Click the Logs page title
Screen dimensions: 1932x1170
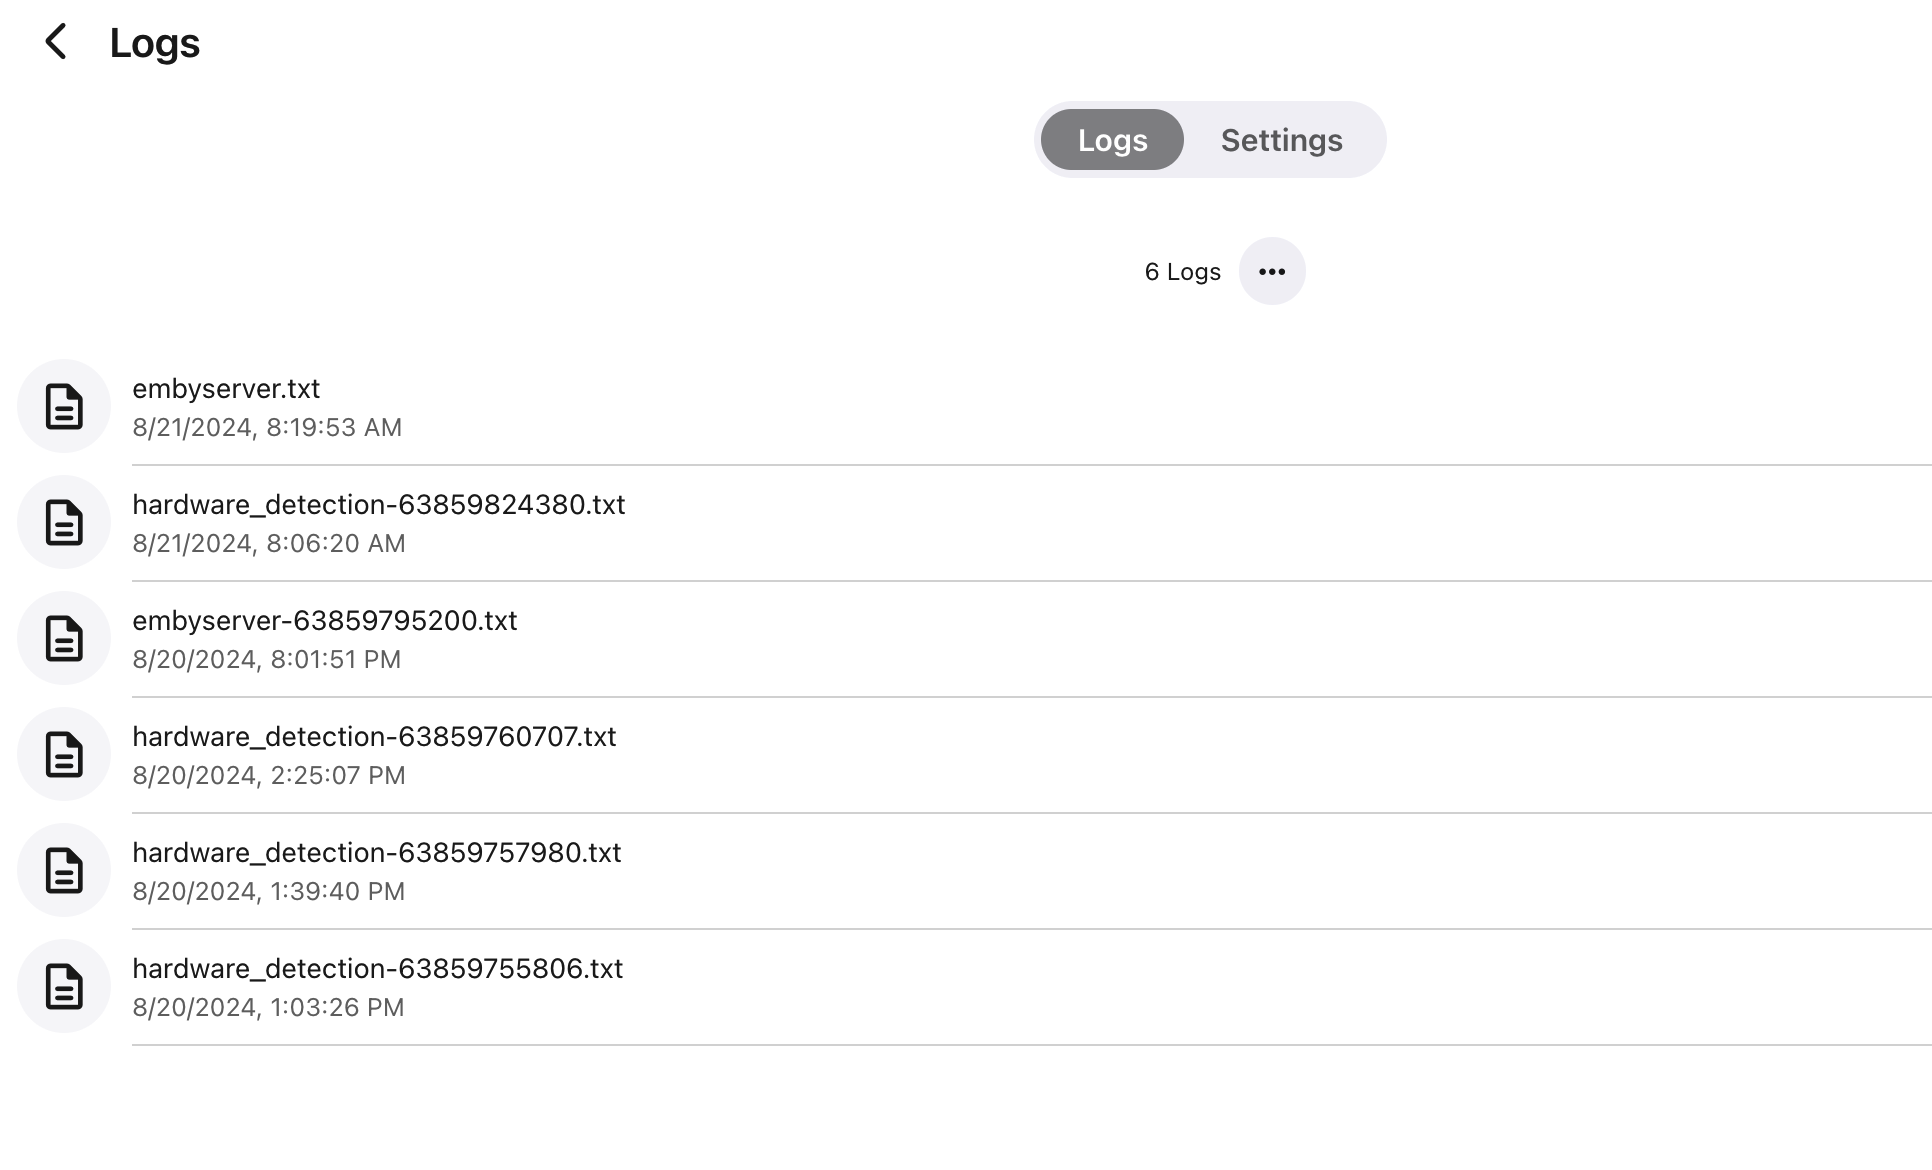click(x=155, y=43)
